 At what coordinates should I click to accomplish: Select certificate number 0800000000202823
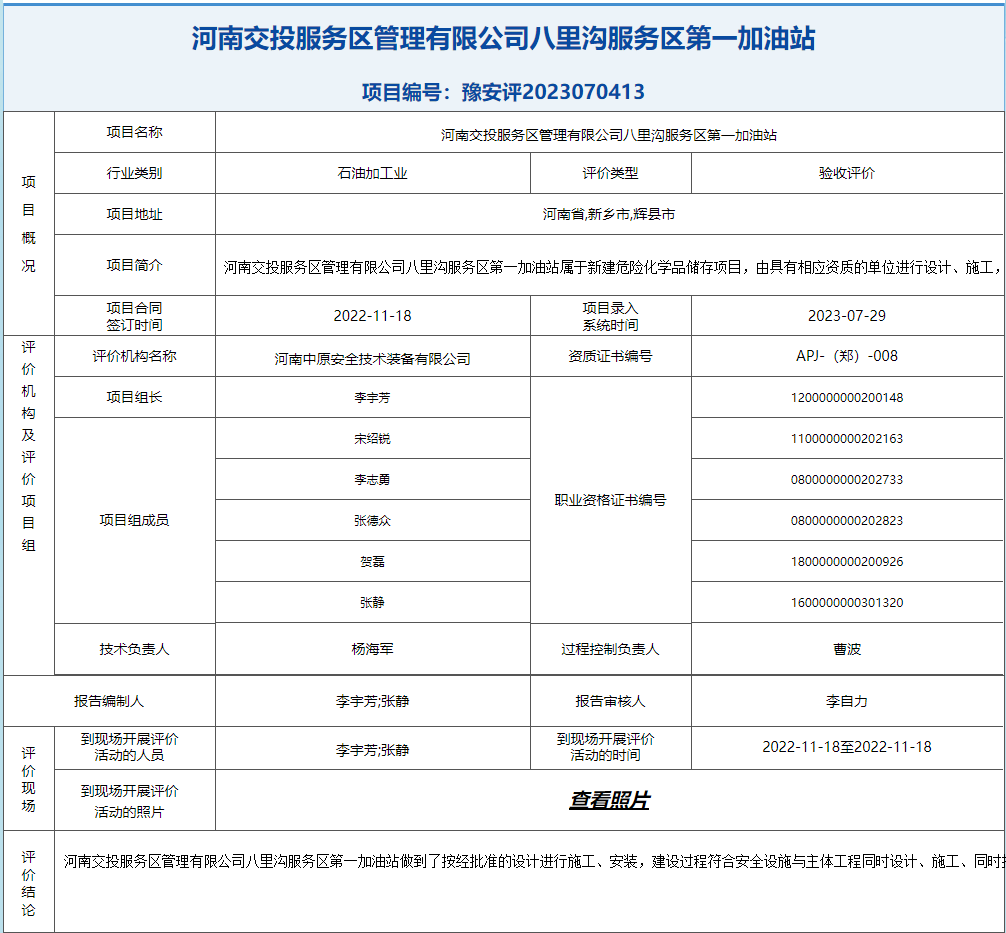847,521
